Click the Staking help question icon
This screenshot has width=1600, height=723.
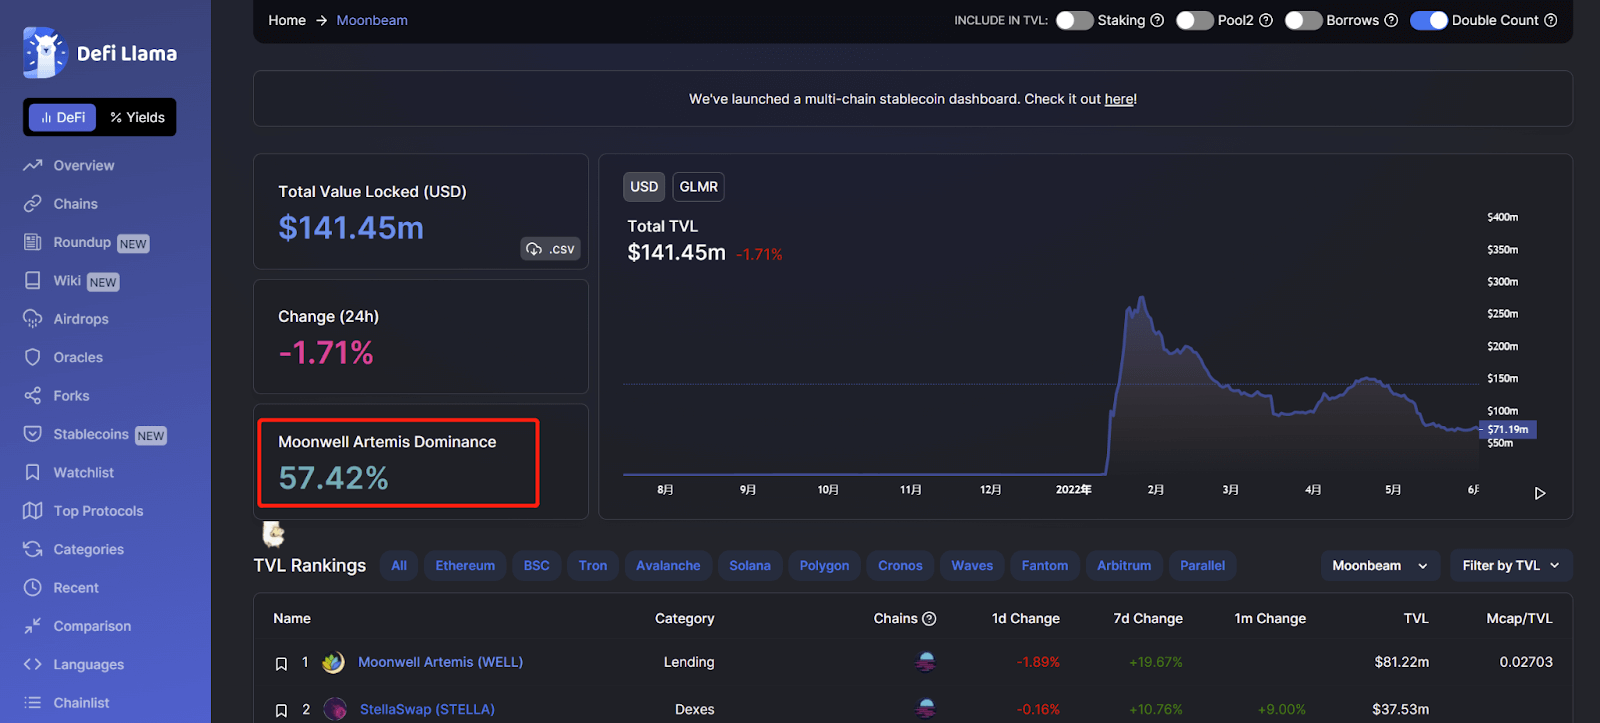1157,20
